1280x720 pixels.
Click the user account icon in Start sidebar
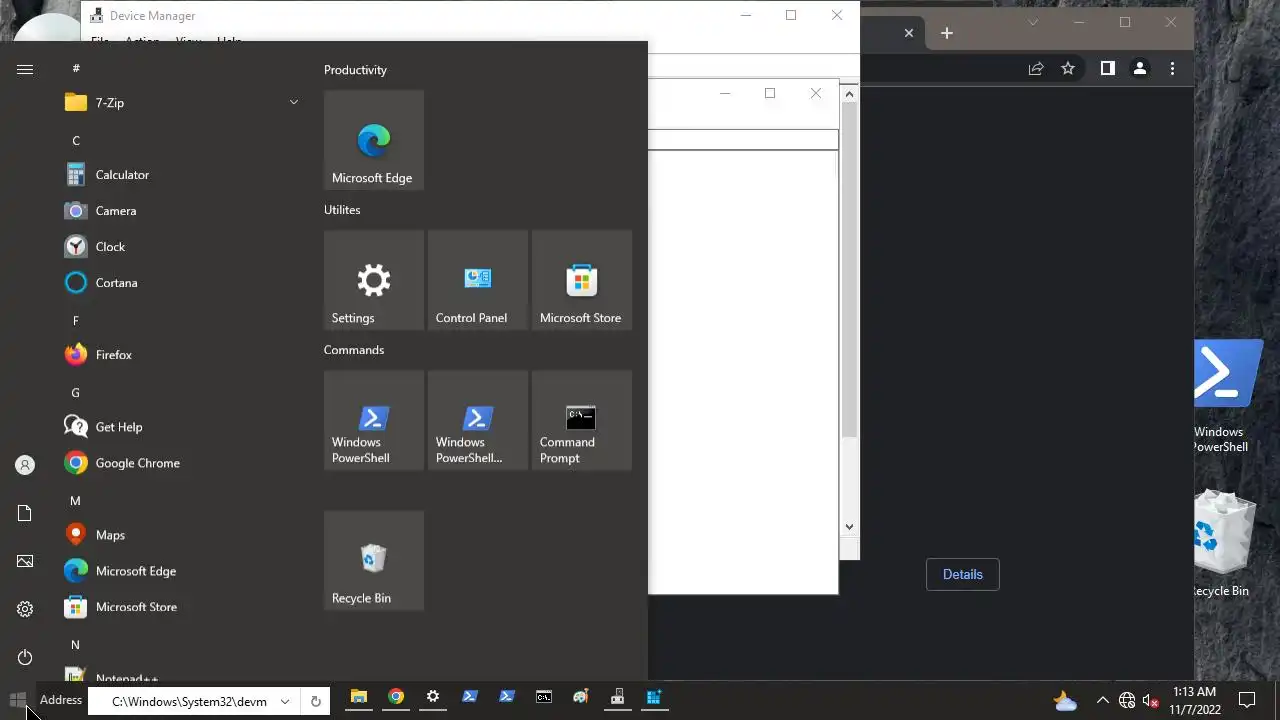pos(25,465)
